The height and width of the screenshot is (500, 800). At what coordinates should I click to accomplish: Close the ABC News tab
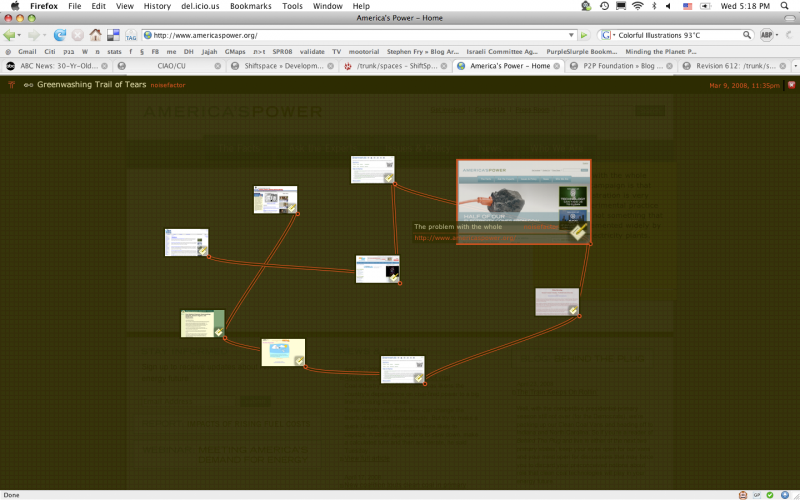click(105, 66)
